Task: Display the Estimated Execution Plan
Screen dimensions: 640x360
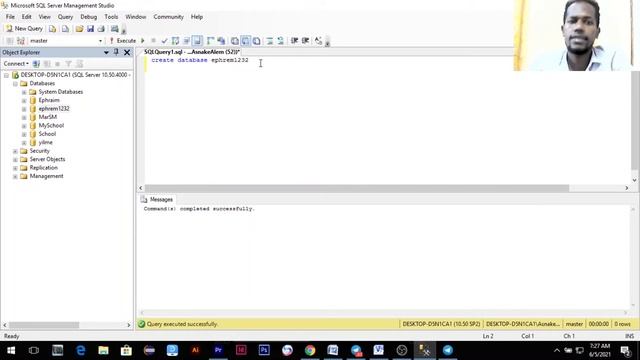Action: coord(176,41)
